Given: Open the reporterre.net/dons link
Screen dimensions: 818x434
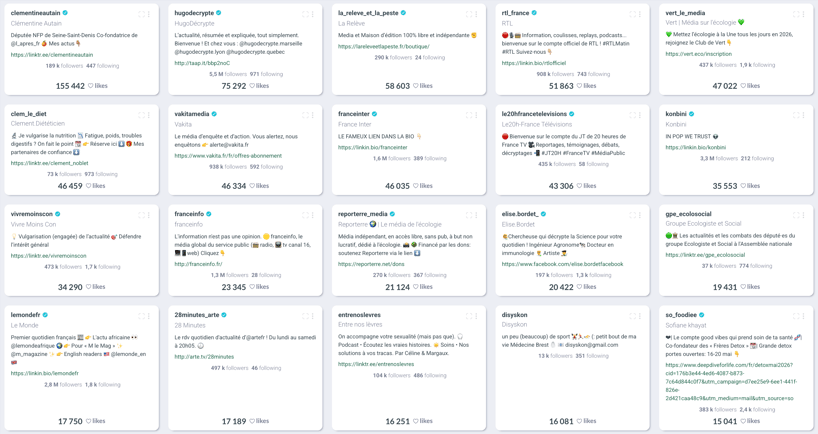Looking at the screenshot, I should tap(371, 264).
